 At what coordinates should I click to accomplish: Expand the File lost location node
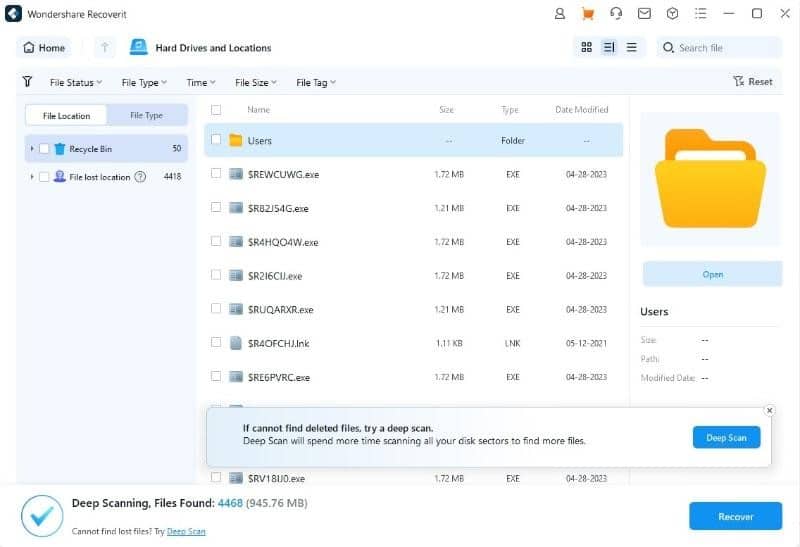point(32,177)
